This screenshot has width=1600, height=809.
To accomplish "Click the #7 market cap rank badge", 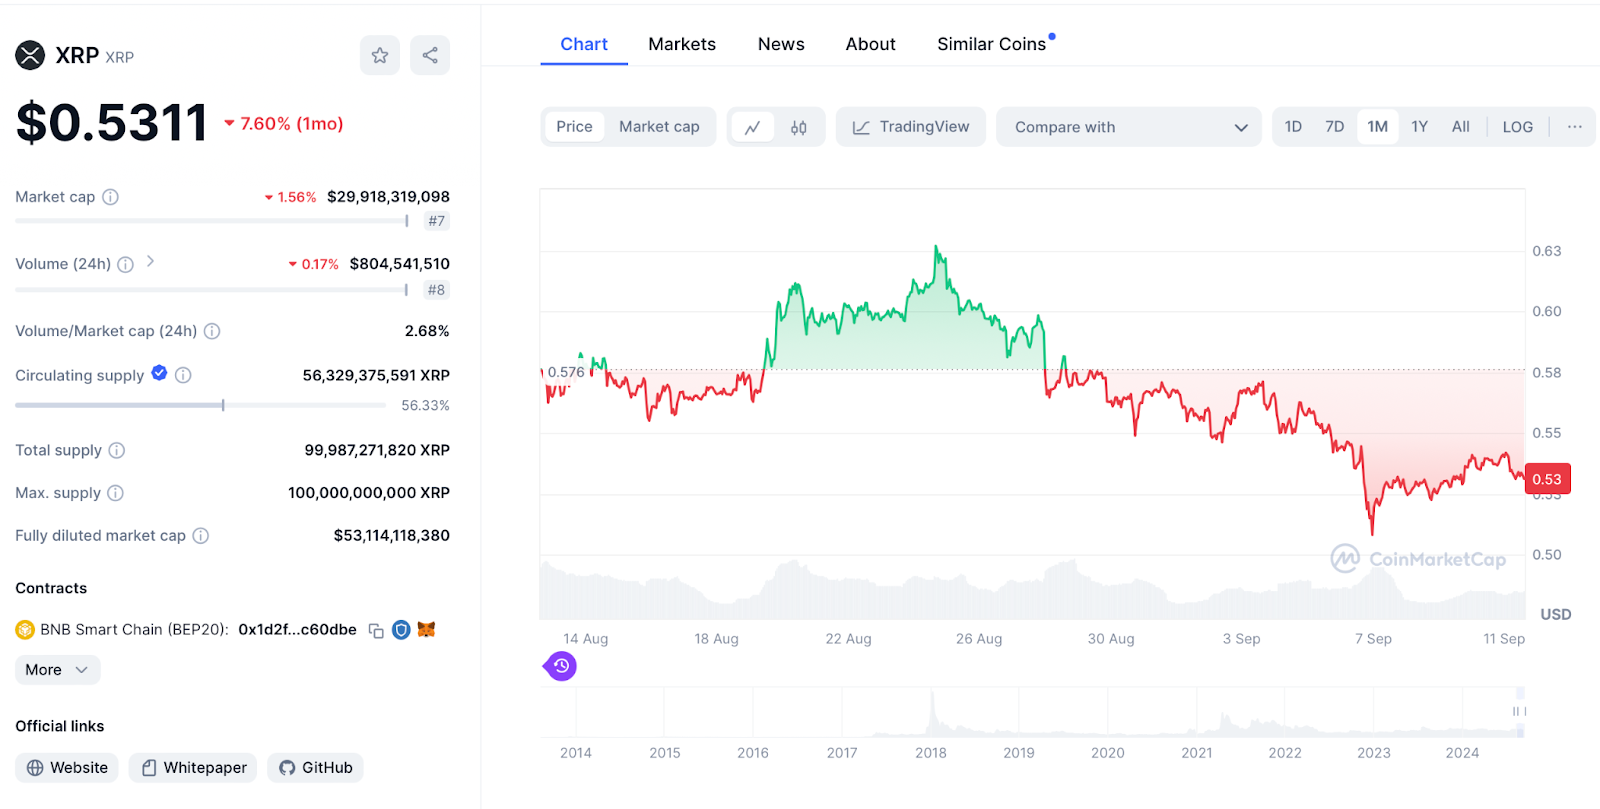I will (x=436, y=221).
